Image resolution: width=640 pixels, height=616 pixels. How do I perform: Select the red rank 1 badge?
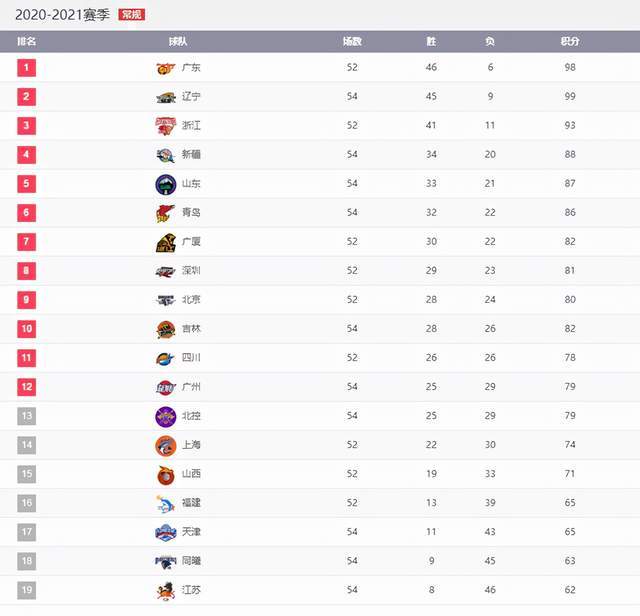(27, 68)
